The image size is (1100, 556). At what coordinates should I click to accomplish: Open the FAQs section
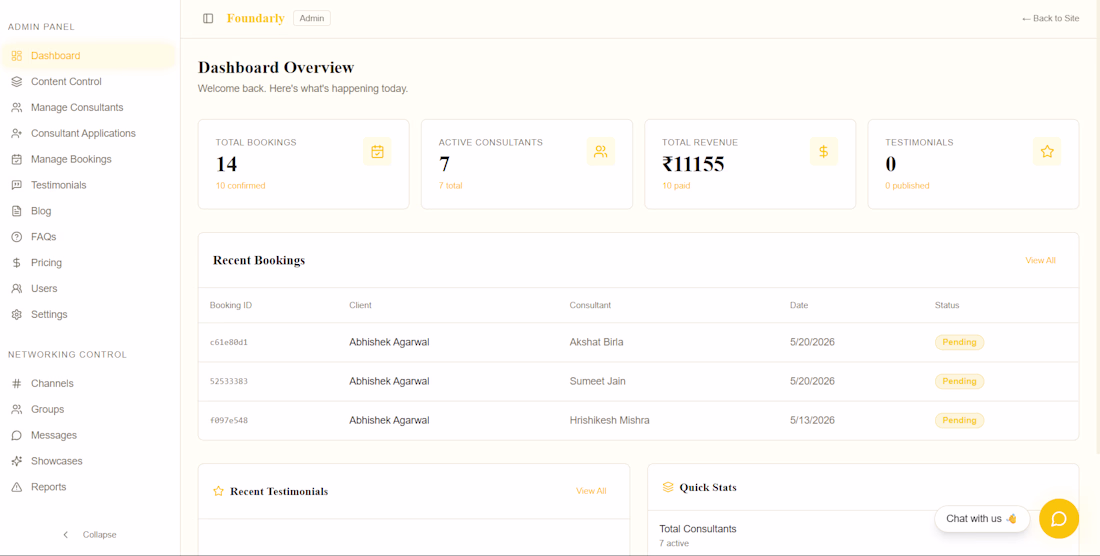(88, 237)
